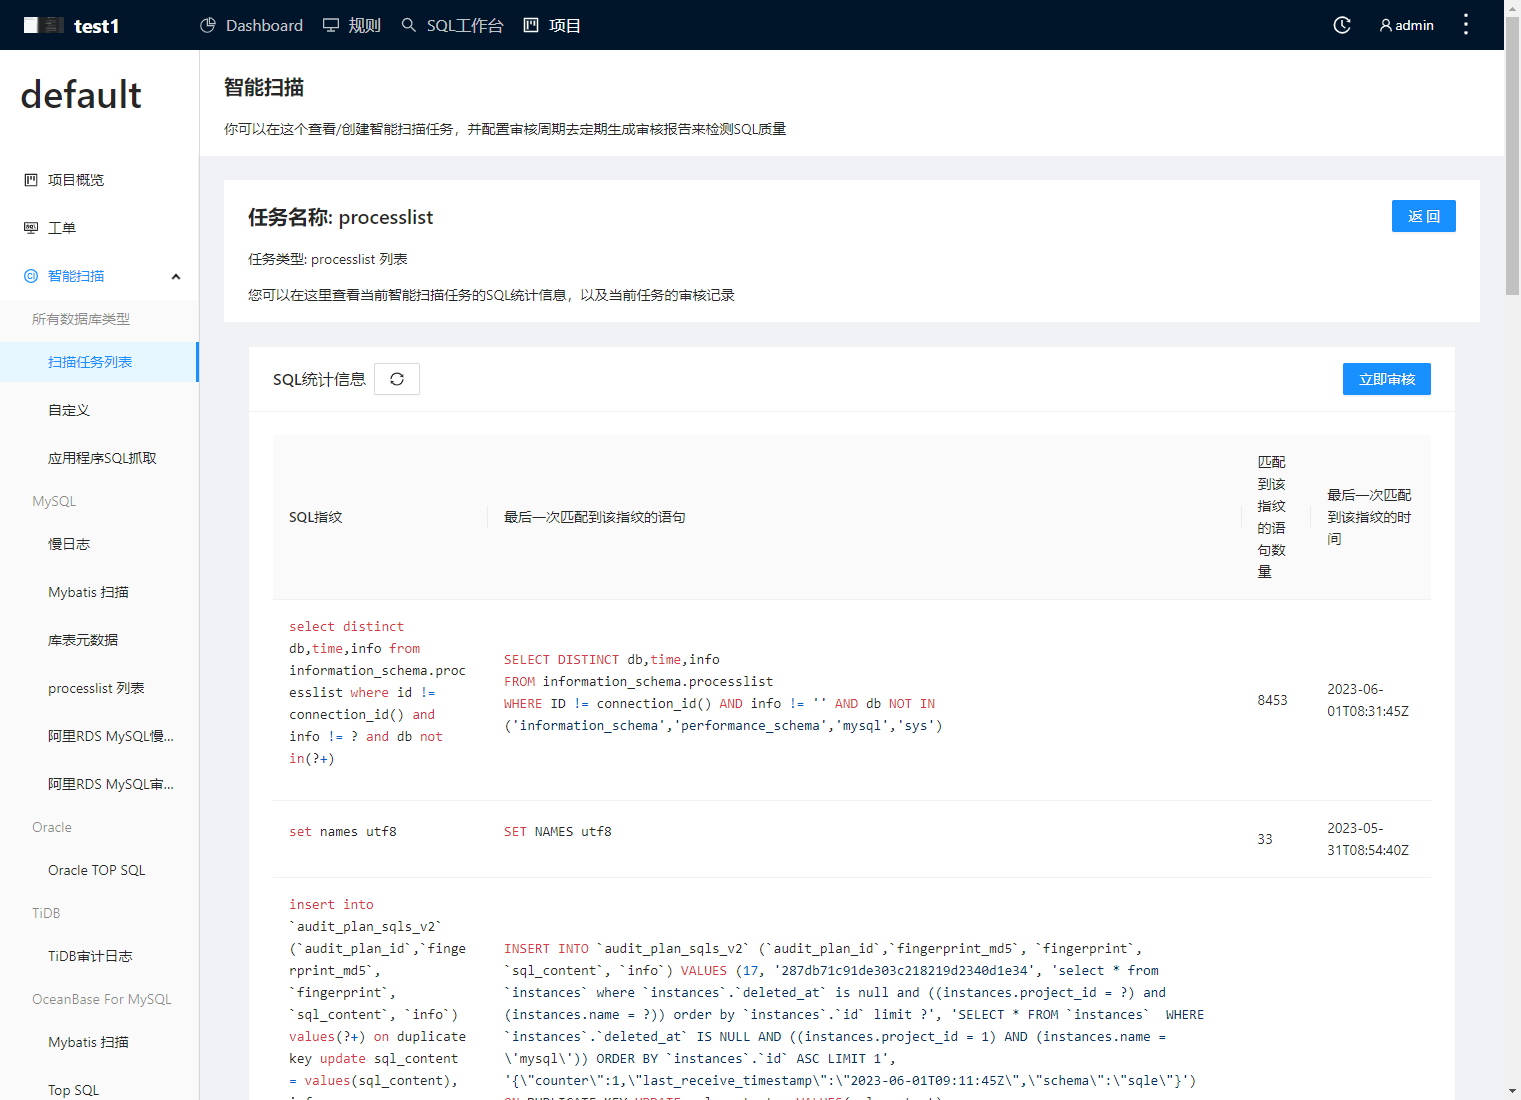The image size is (1521, 1100).
Task: Click the 所有数据库类型 group label
Action: (x=81, y=319)
